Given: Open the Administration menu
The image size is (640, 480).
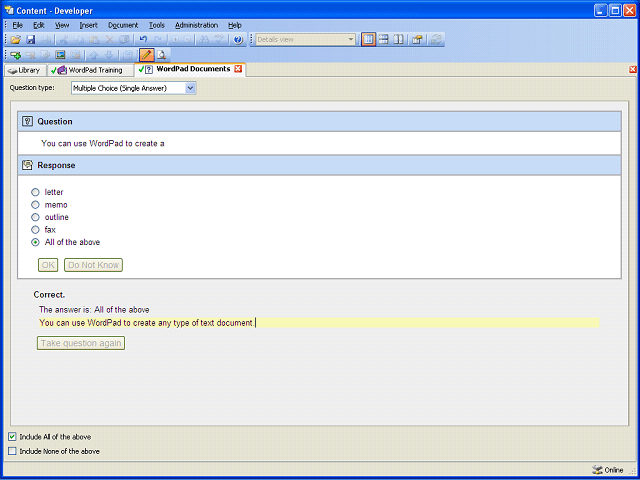Looking at the screenshot, I should [x=196, y=25].
